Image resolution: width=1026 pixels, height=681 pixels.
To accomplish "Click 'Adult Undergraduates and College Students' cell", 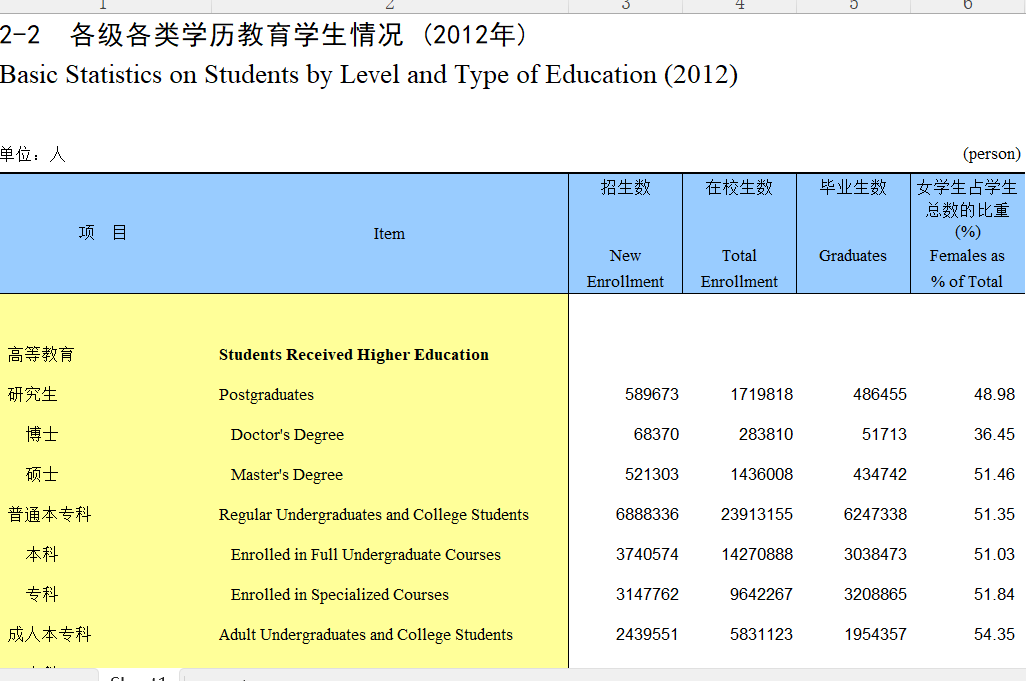I will (366, 635).
